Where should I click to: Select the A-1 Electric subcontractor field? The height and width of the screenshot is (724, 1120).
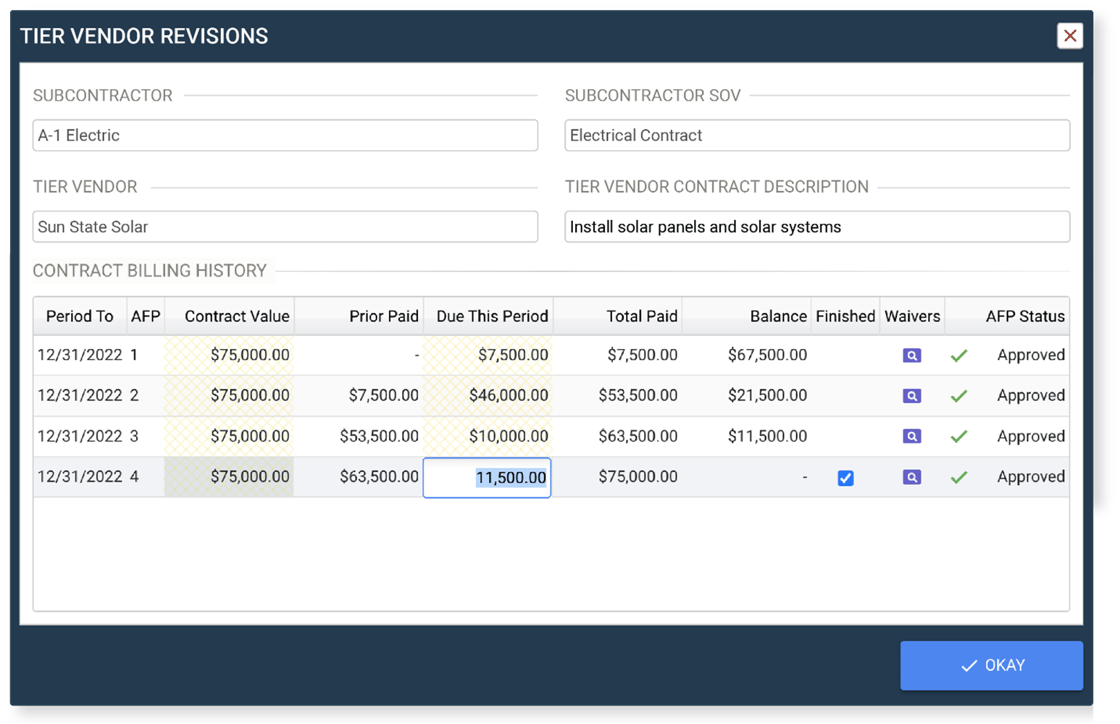point(285,135)
